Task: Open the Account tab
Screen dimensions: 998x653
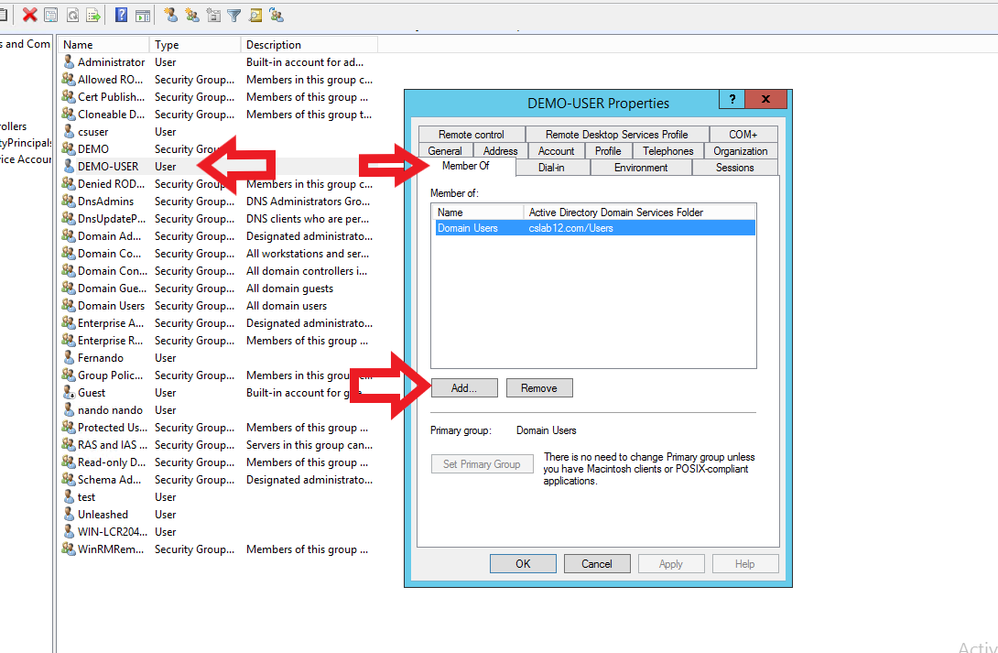Action: tap(556, 151)
